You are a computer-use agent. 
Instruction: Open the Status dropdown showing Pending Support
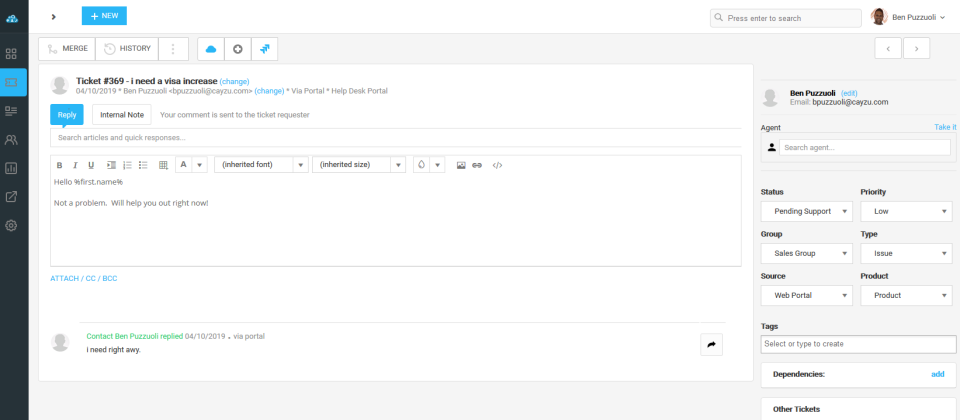tap(806, 211)
